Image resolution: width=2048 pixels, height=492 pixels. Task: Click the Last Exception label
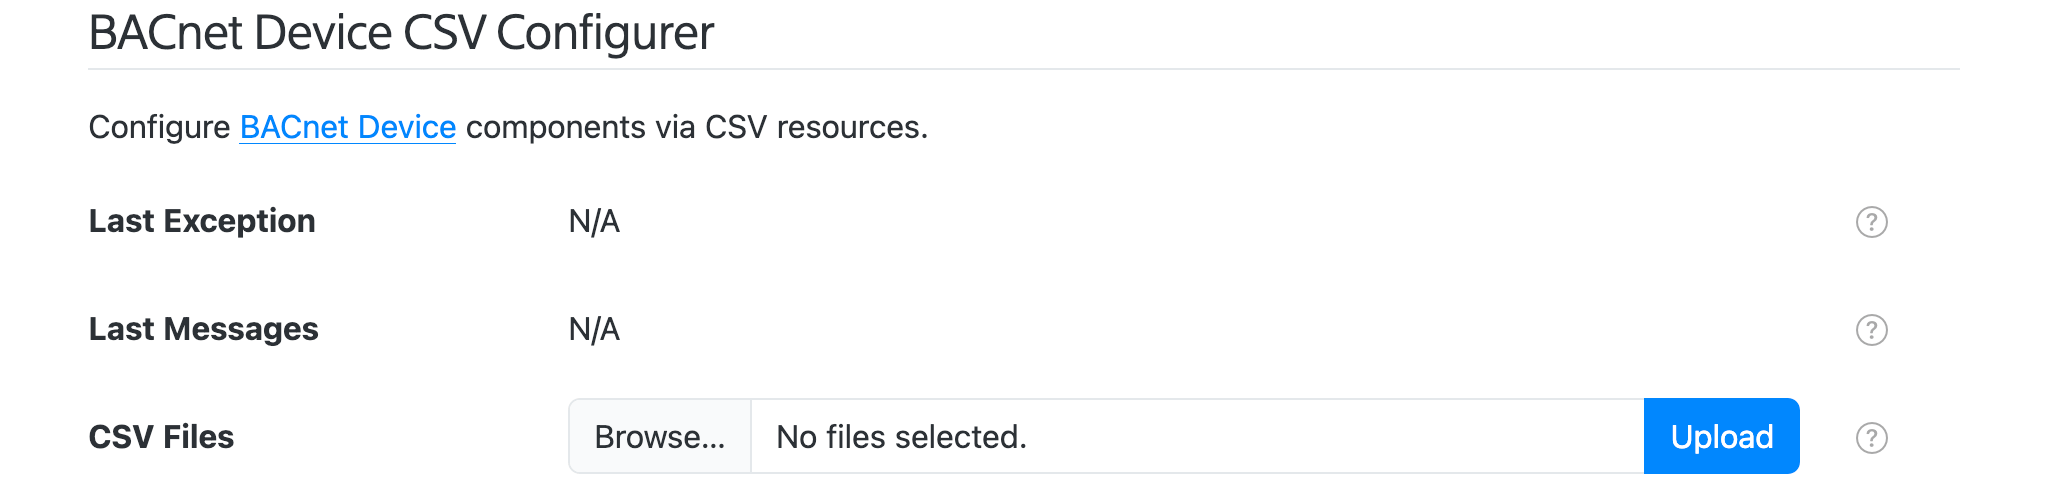tap(202, 221)
